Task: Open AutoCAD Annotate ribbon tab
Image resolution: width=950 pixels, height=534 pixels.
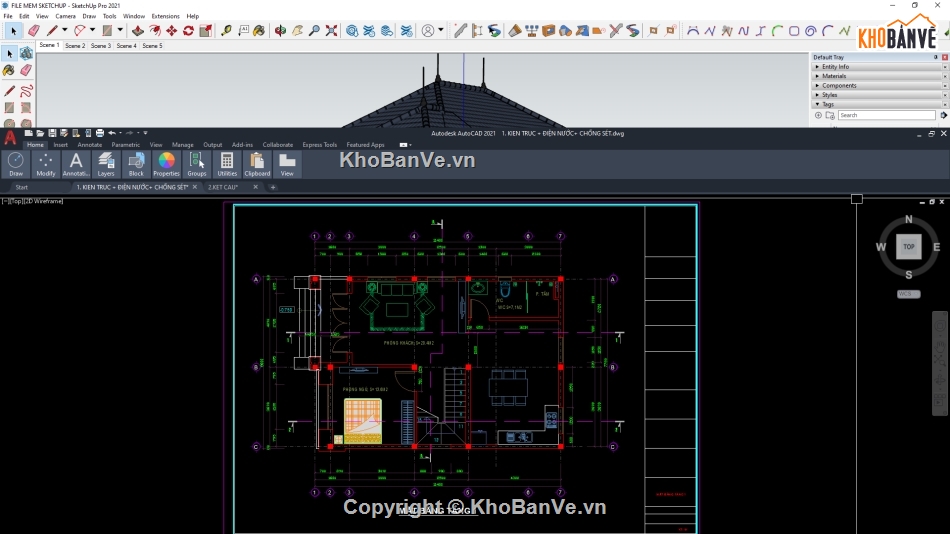Action: [x=90, y=145]
